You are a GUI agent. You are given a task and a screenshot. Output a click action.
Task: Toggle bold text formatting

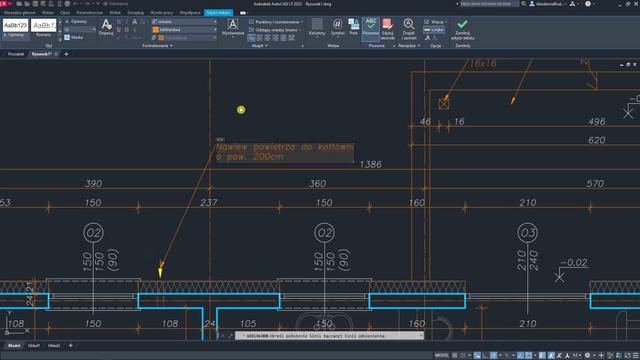[119, 22]
